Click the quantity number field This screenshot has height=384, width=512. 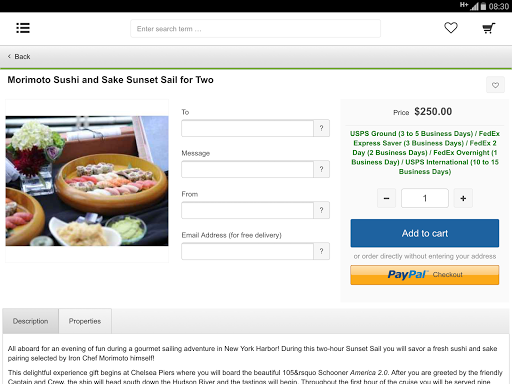pyautogui.click(x=425, y=198)
